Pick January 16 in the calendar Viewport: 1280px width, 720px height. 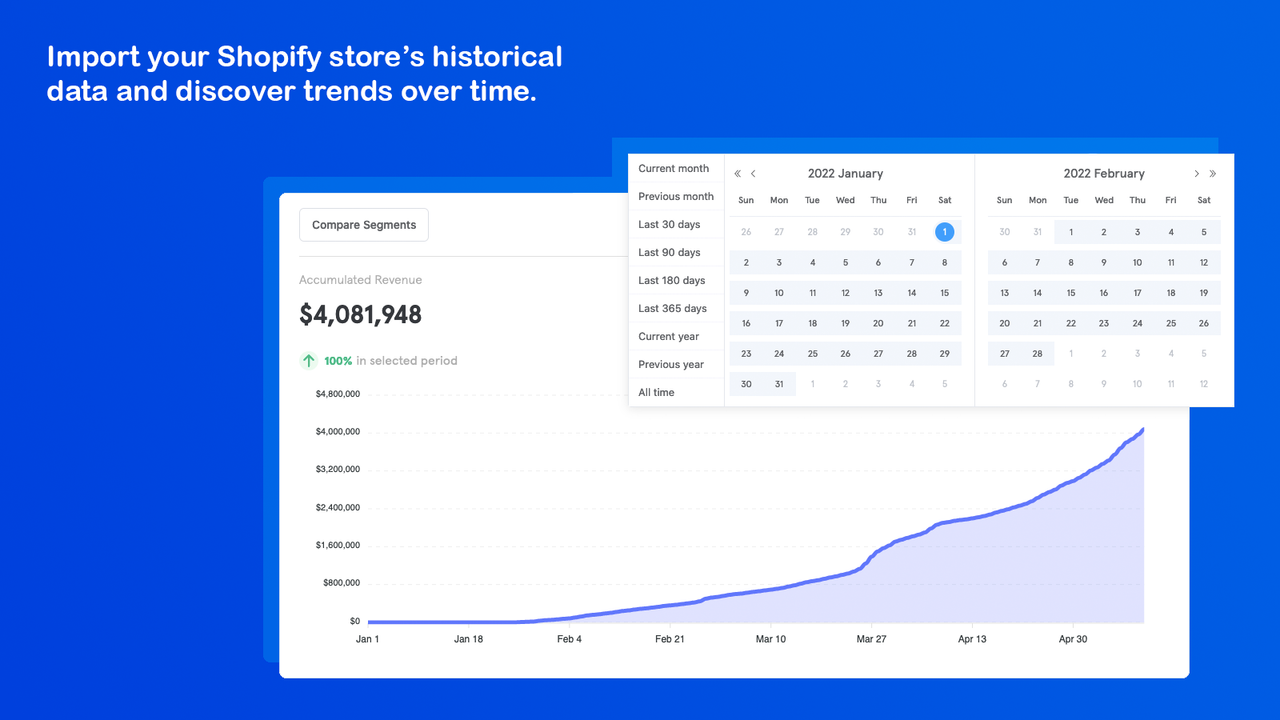746,323
